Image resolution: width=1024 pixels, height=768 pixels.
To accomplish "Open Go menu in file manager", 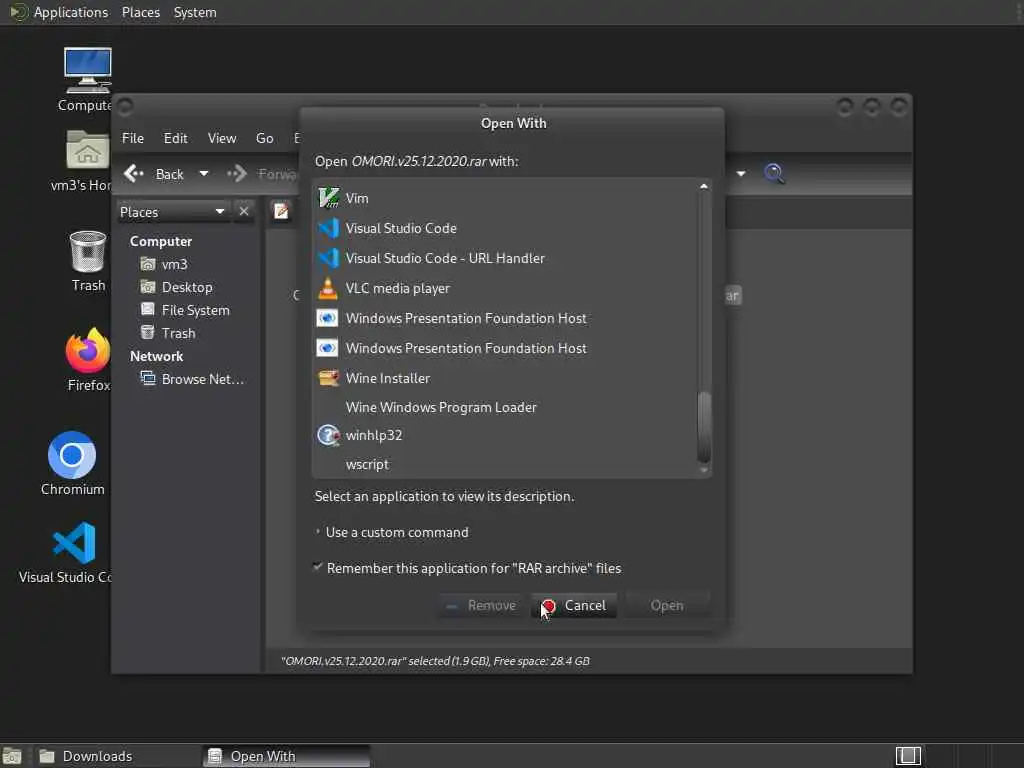I will [264, 138].
